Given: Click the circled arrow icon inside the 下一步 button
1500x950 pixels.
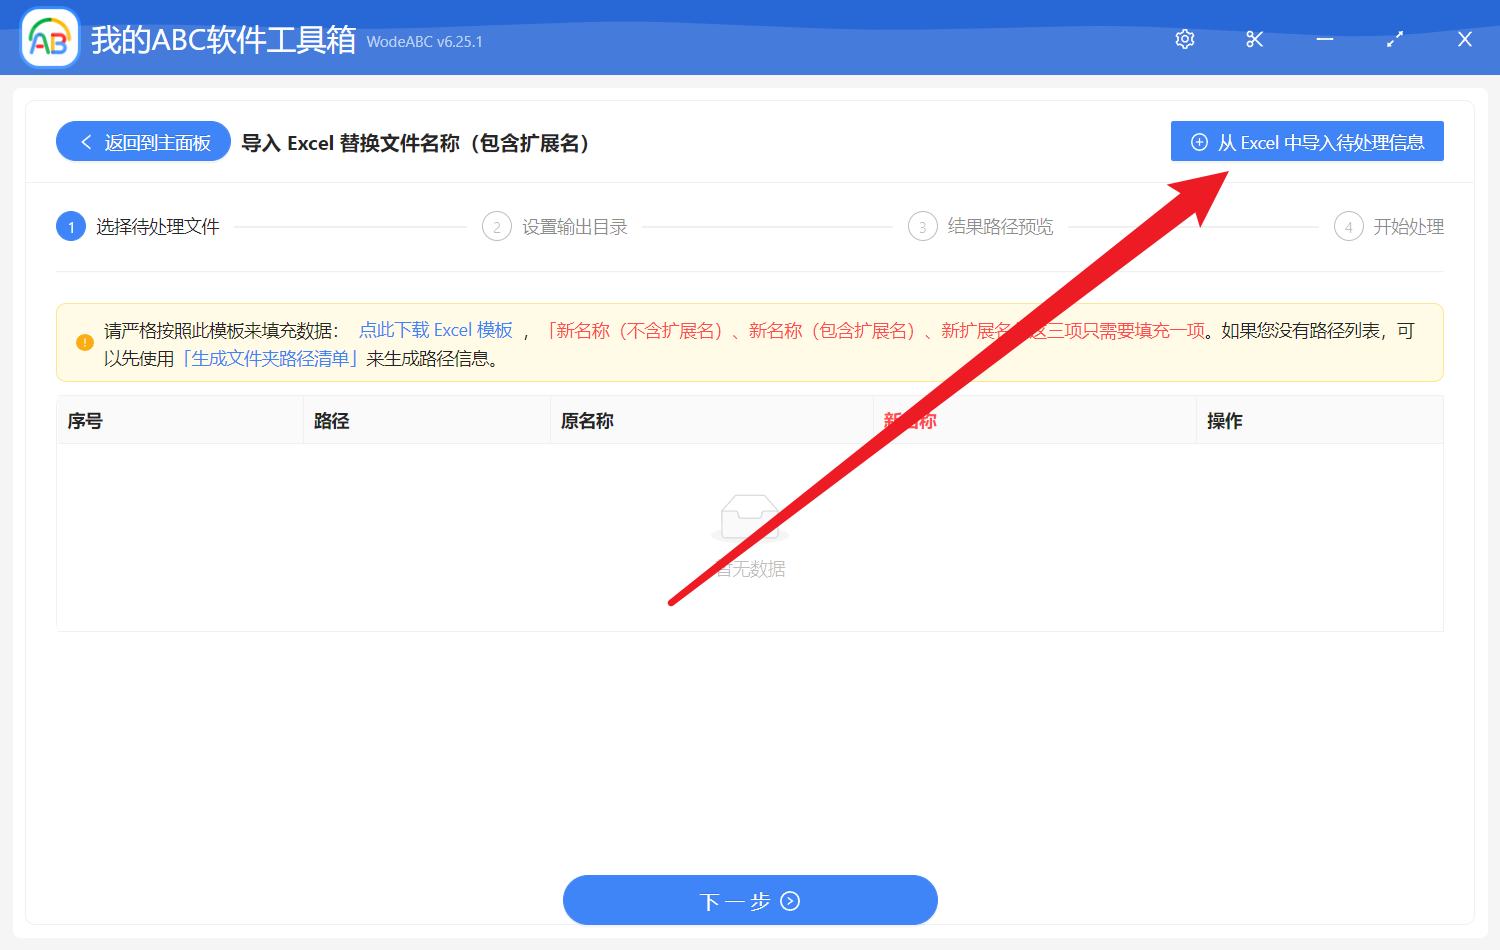Looking at the screenshot, I should (790, 900).
